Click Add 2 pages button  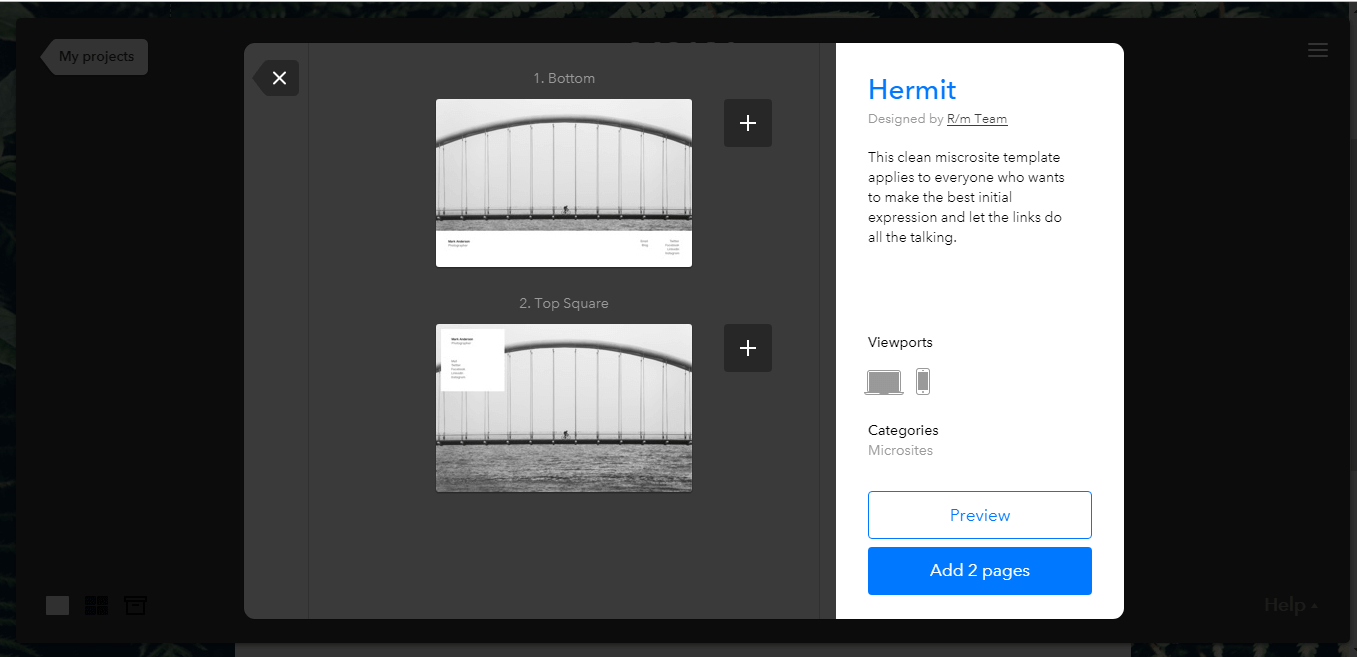[x=979, y=571]
